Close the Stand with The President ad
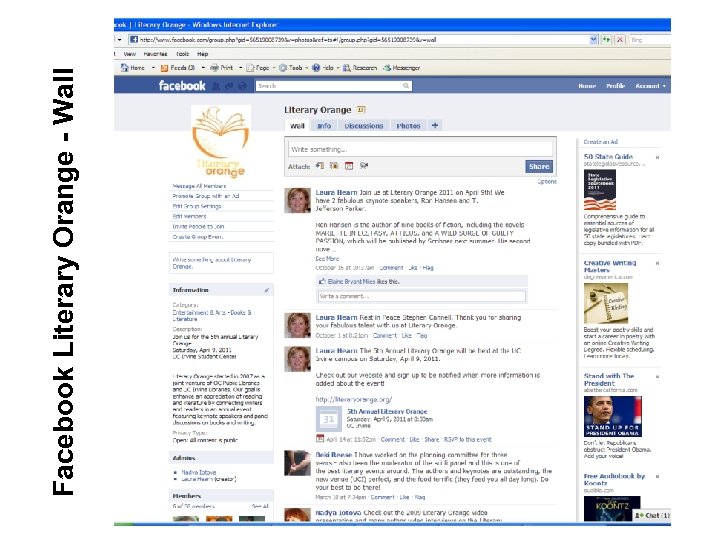720x540 pixels. [x=657, y=377]
